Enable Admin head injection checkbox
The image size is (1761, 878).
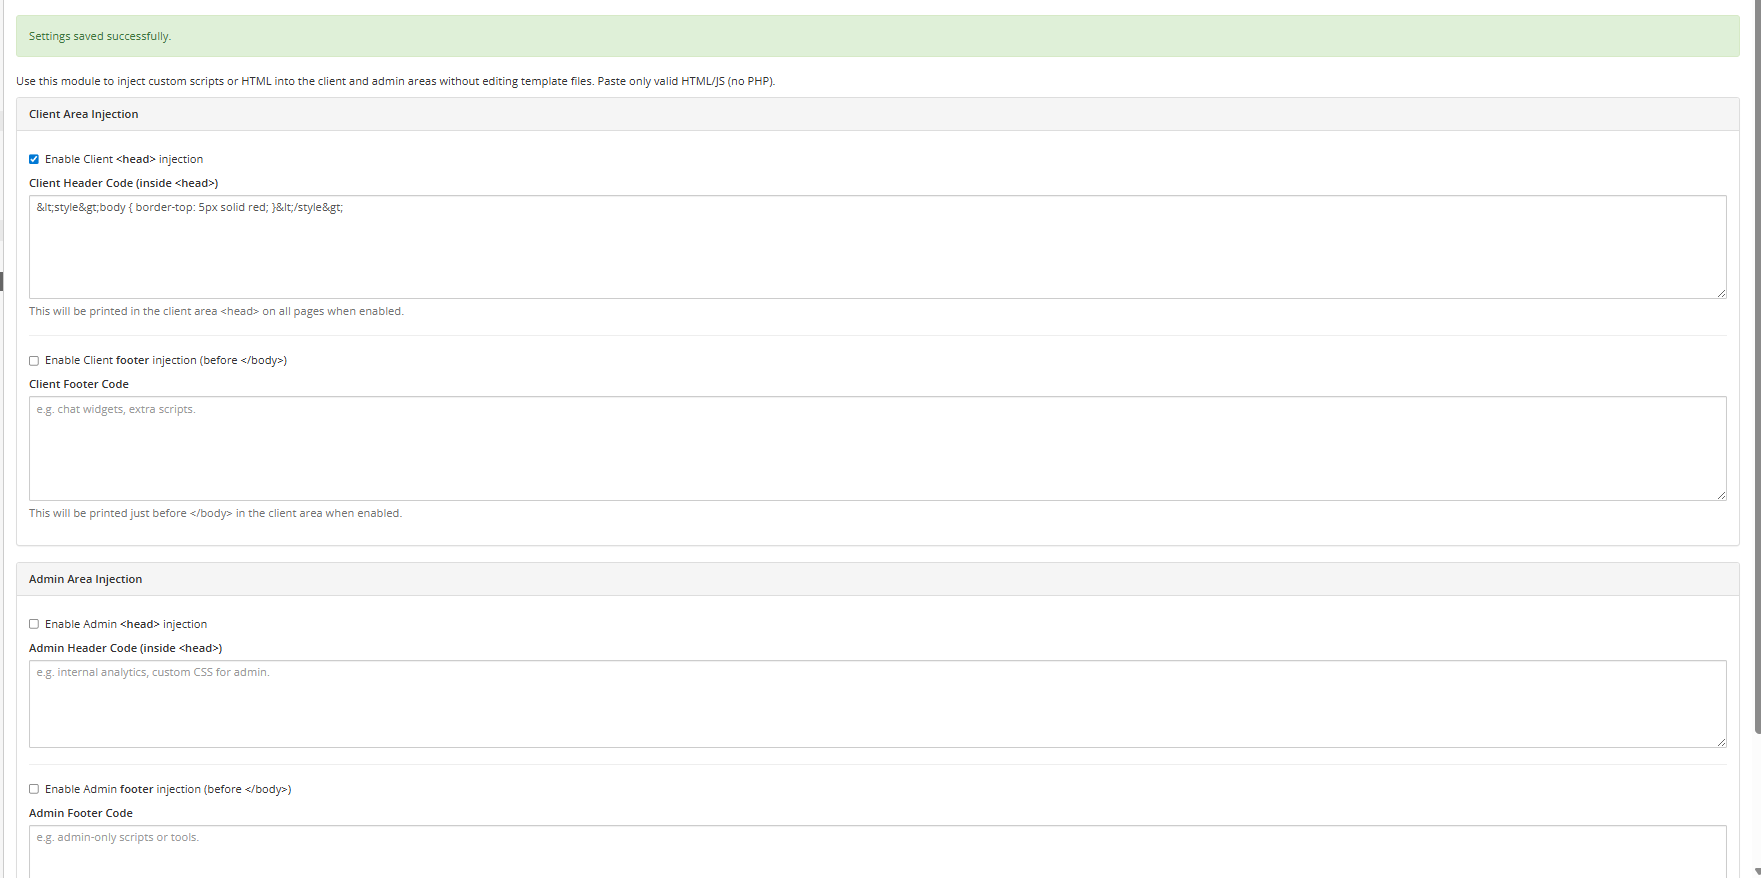34,624
